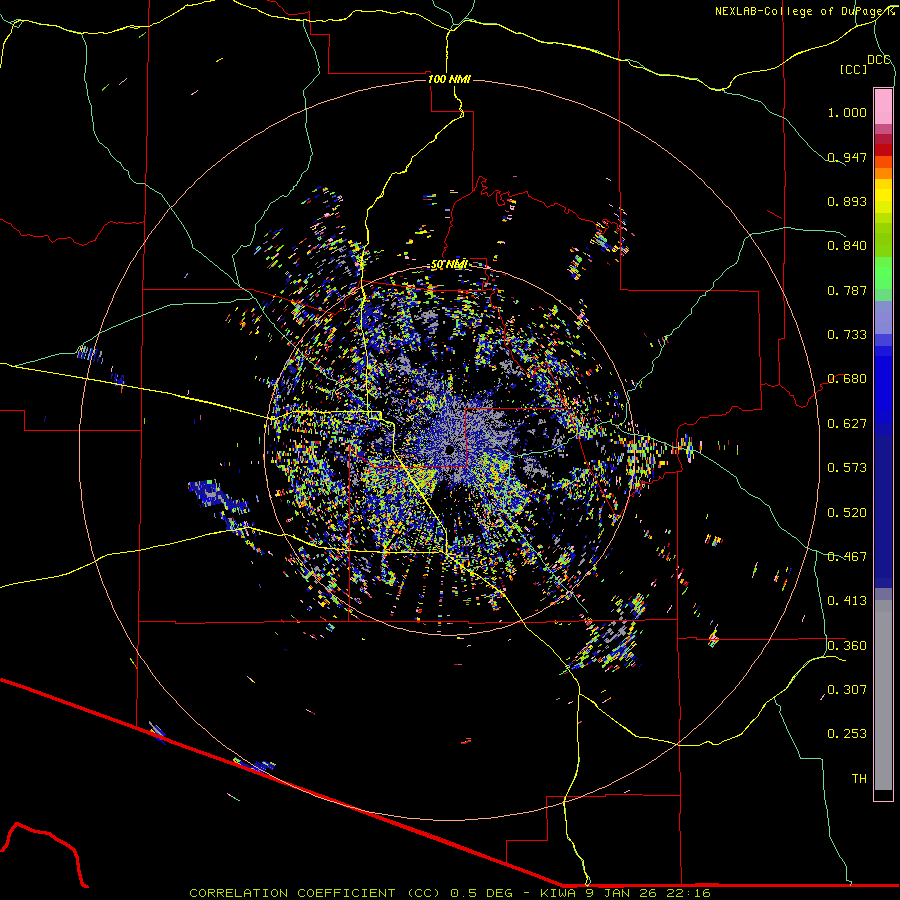Click the 50 NMI range ring label
900x900 pixels.
pos(449,265)
